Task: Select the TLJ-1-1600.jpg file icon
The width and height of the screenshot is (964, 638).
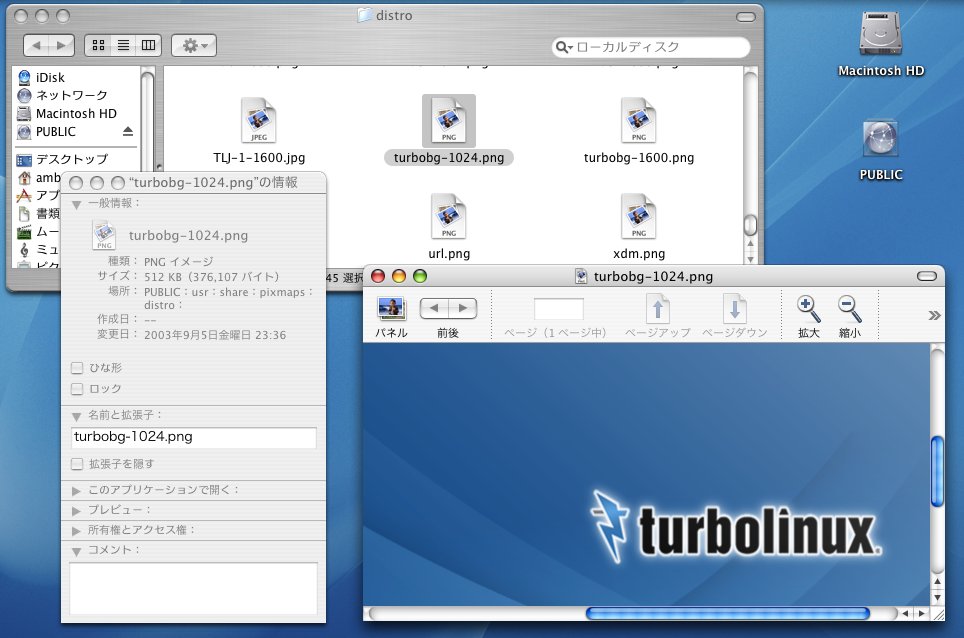Action: [259, 120]
